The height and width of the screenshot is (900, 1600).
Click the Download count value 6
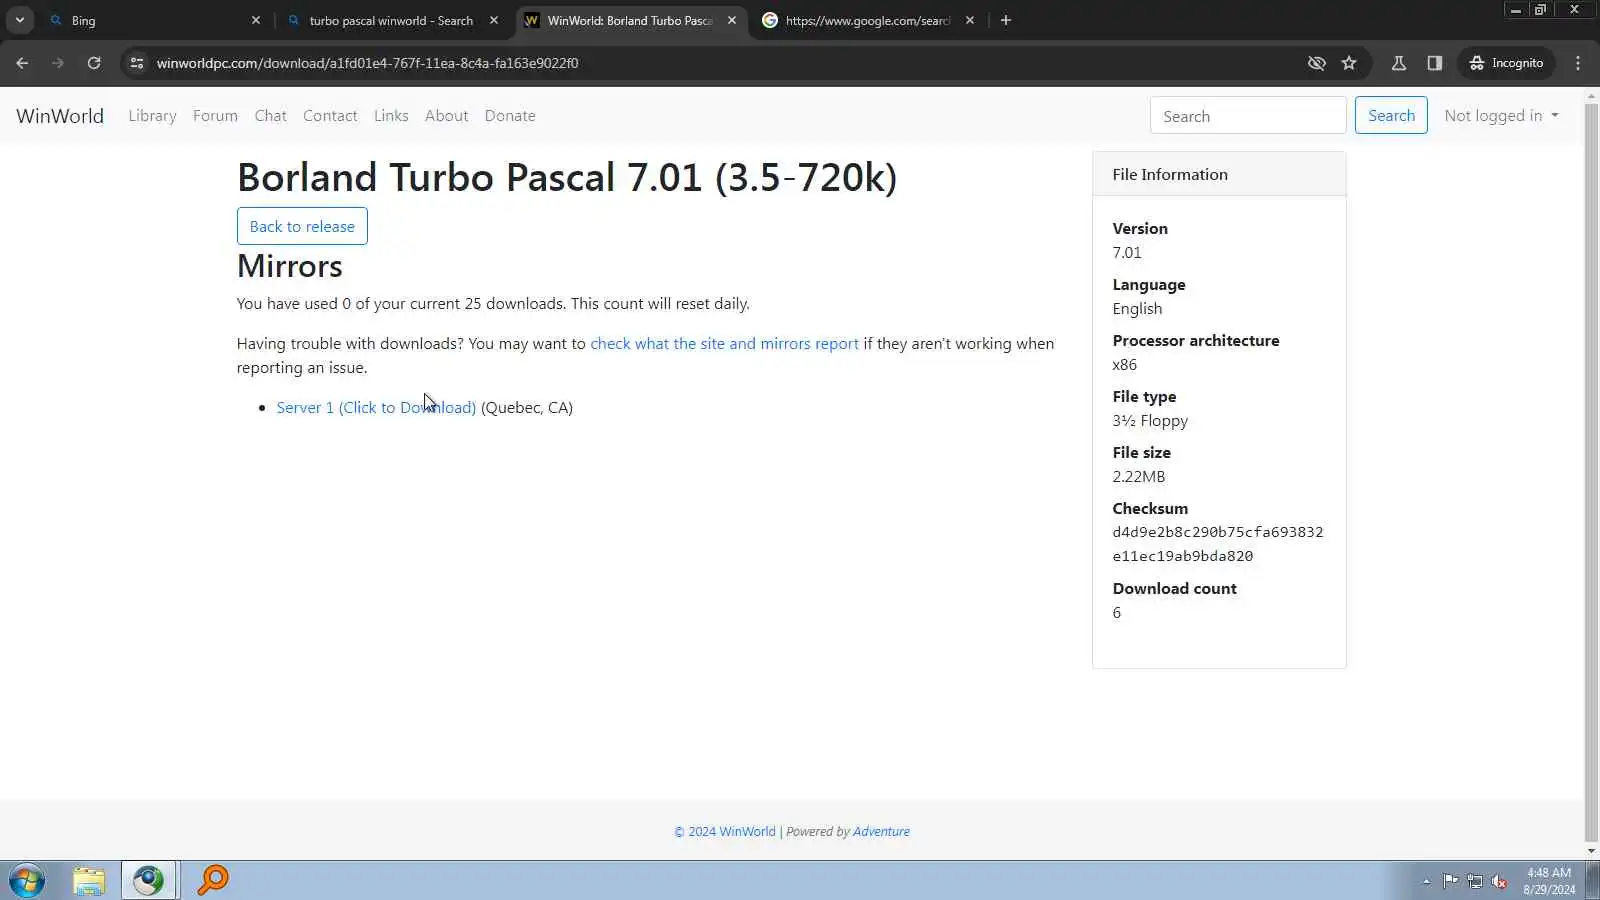1117,613
